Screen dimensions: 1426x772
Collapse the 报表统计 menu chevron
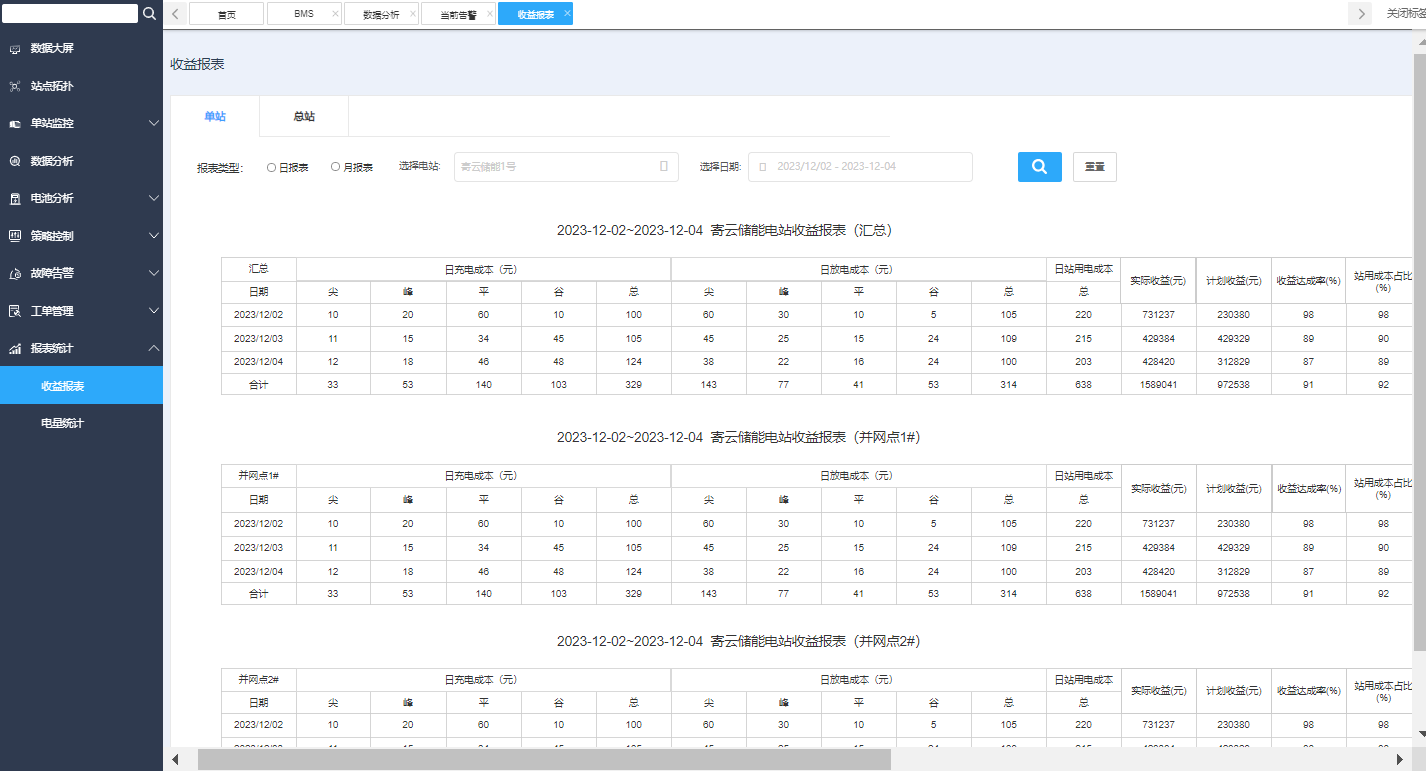[153, 348]
